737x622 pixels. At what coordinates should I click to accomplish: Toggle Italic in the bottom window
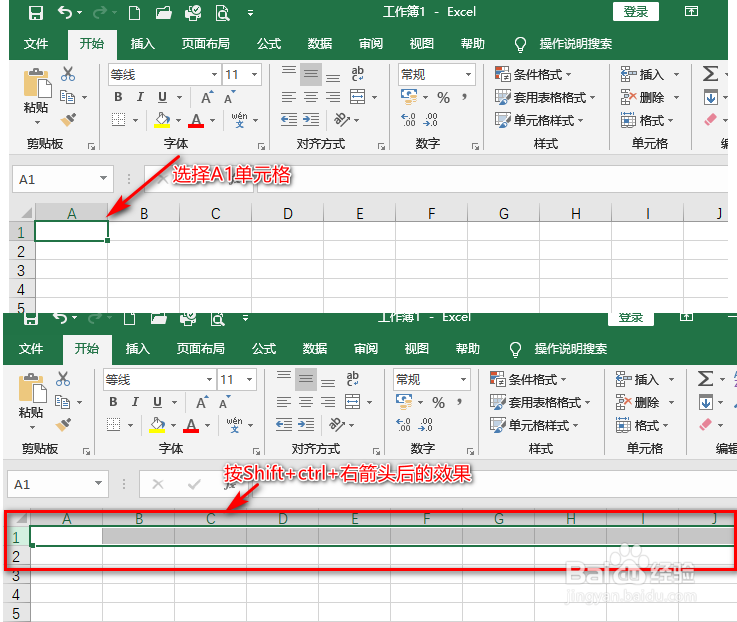[x=135, y=402]
